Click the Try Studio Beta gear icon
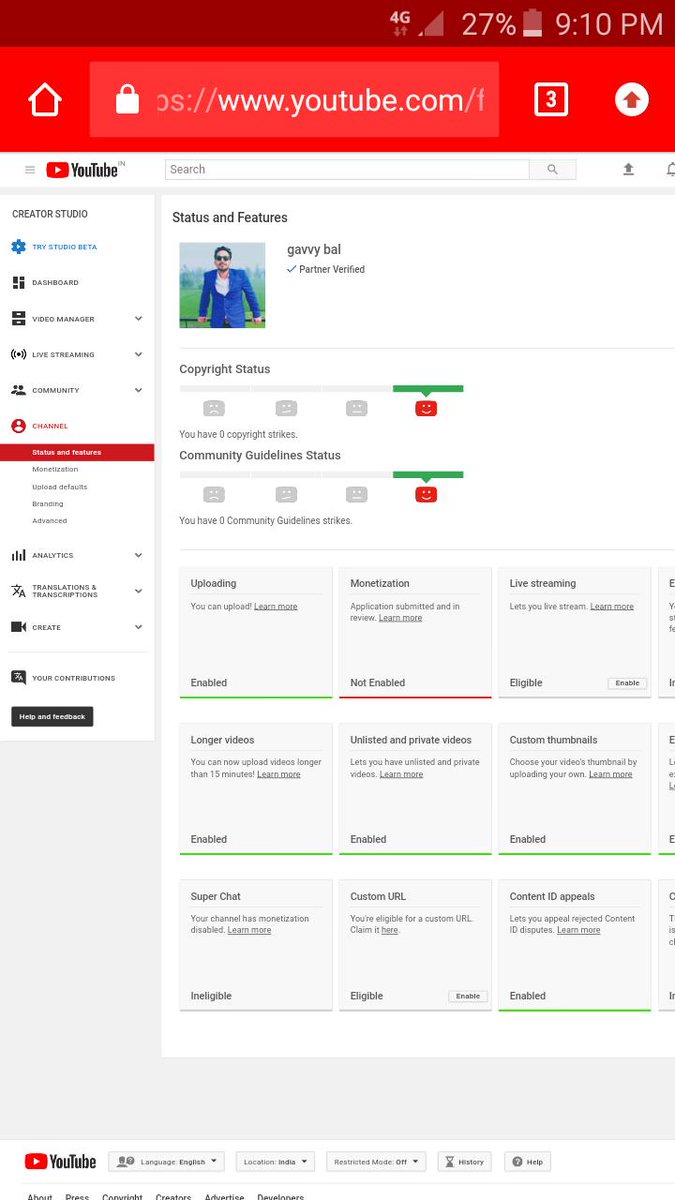Screen dimensions: 675x1200 (x=18, y=247)
